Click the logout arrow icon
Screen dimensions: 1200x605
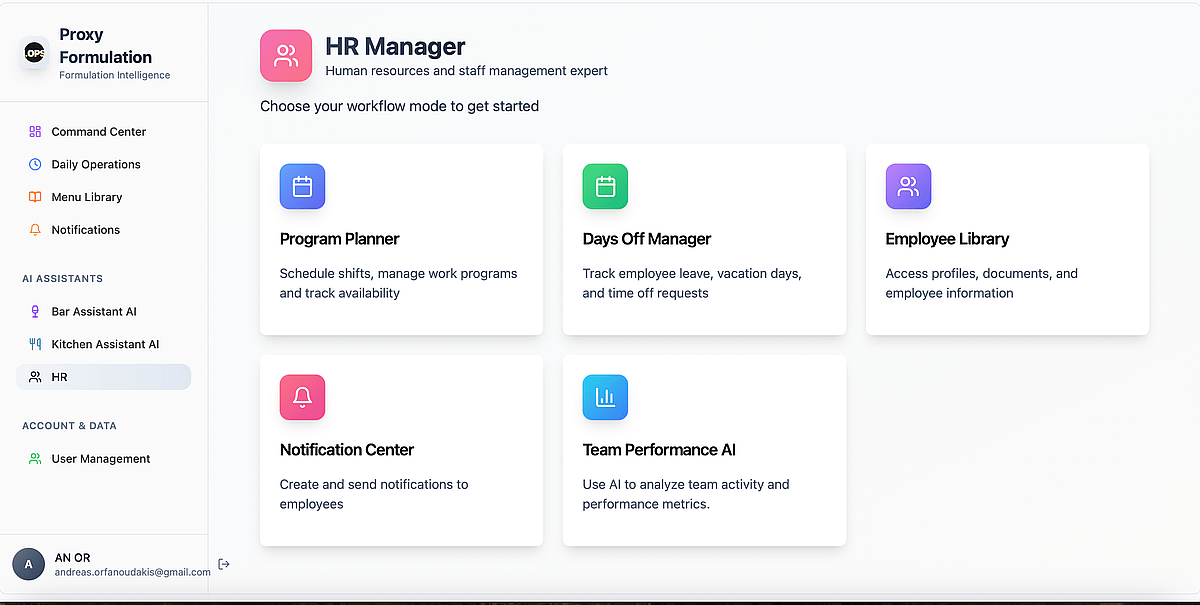click(x=224, y=564)
